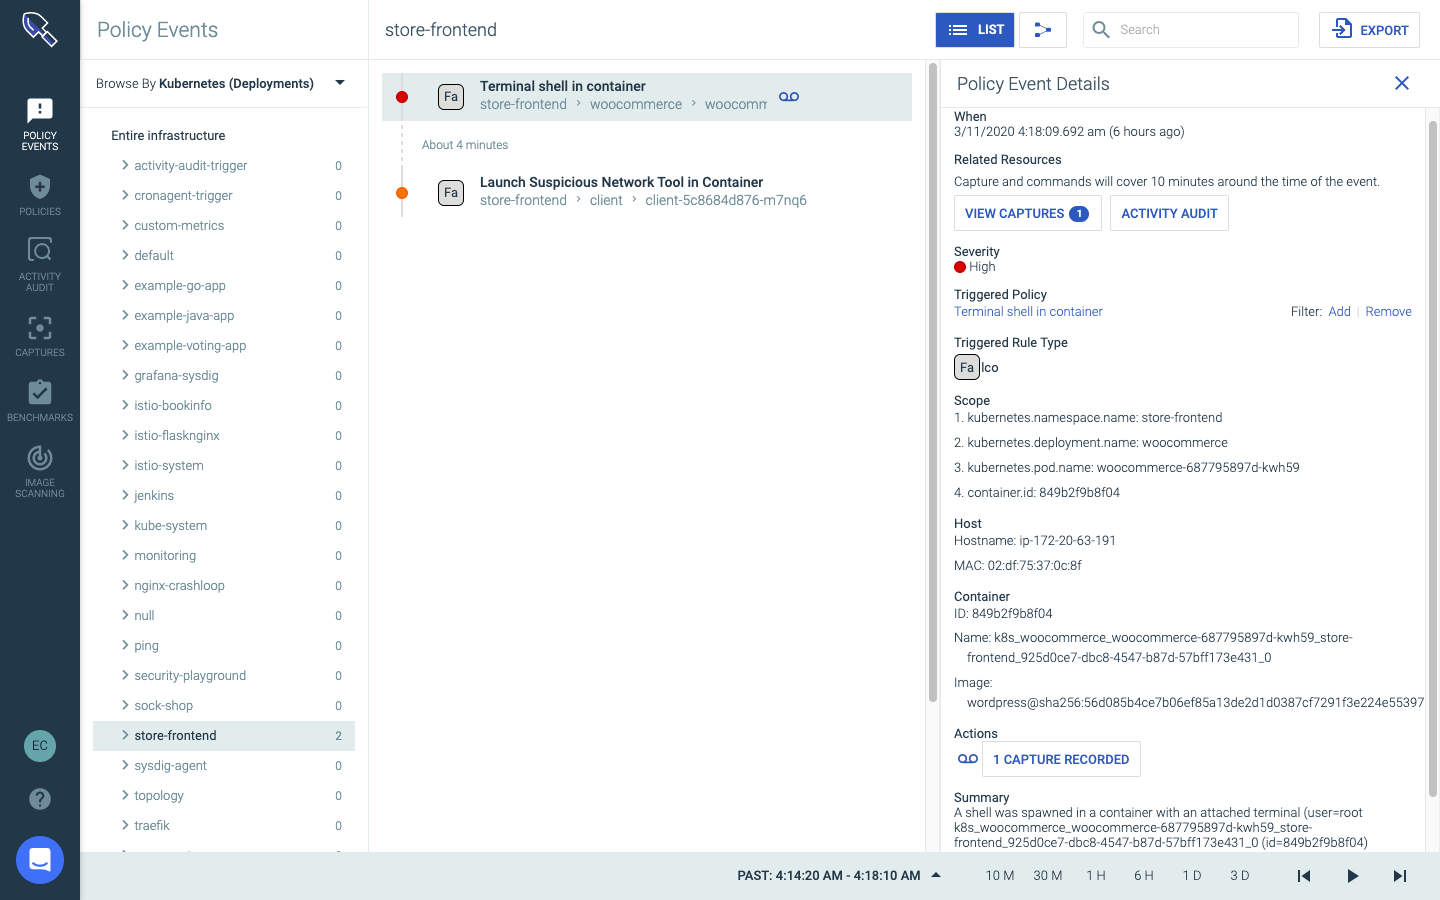Open the chat support bubble
The image size is (1440, 900).
(40, 860)
